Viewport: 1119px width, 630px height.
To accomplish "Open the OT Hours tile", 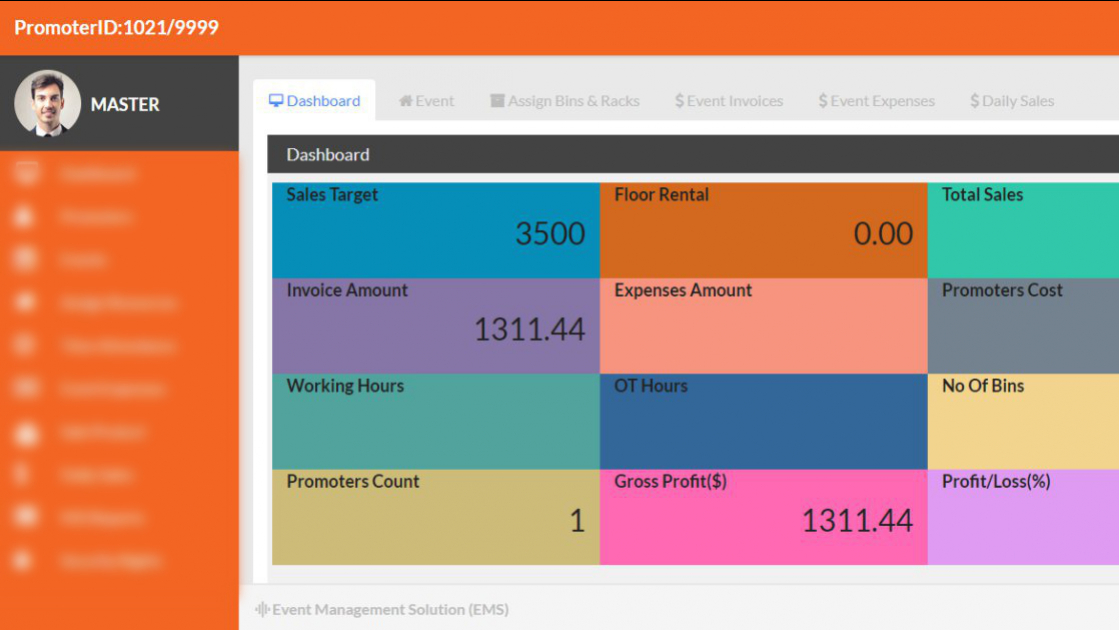I will tap(763, 422).
